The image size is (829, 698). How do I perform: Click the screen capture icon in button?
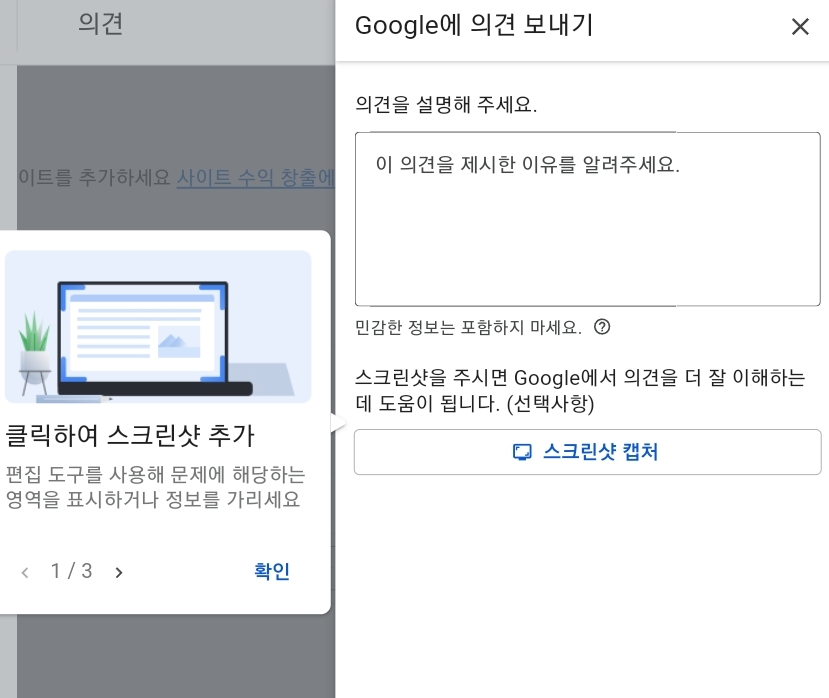522,452
